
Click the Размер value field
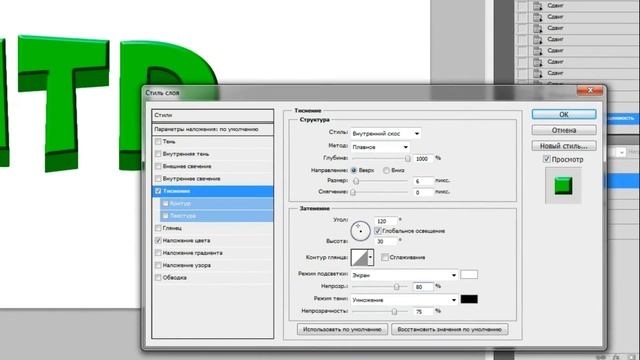click(423, 181)
